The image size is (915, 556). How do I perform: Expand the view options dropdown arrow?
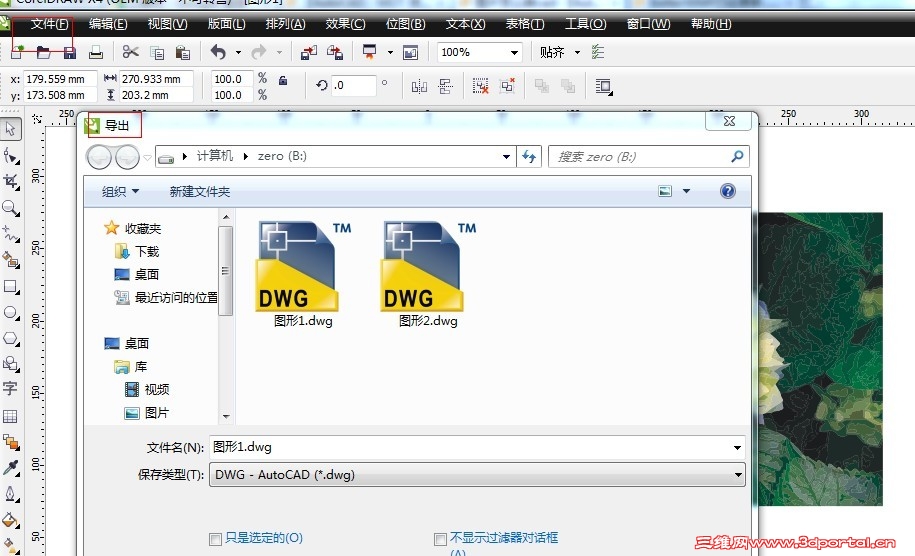686,191
